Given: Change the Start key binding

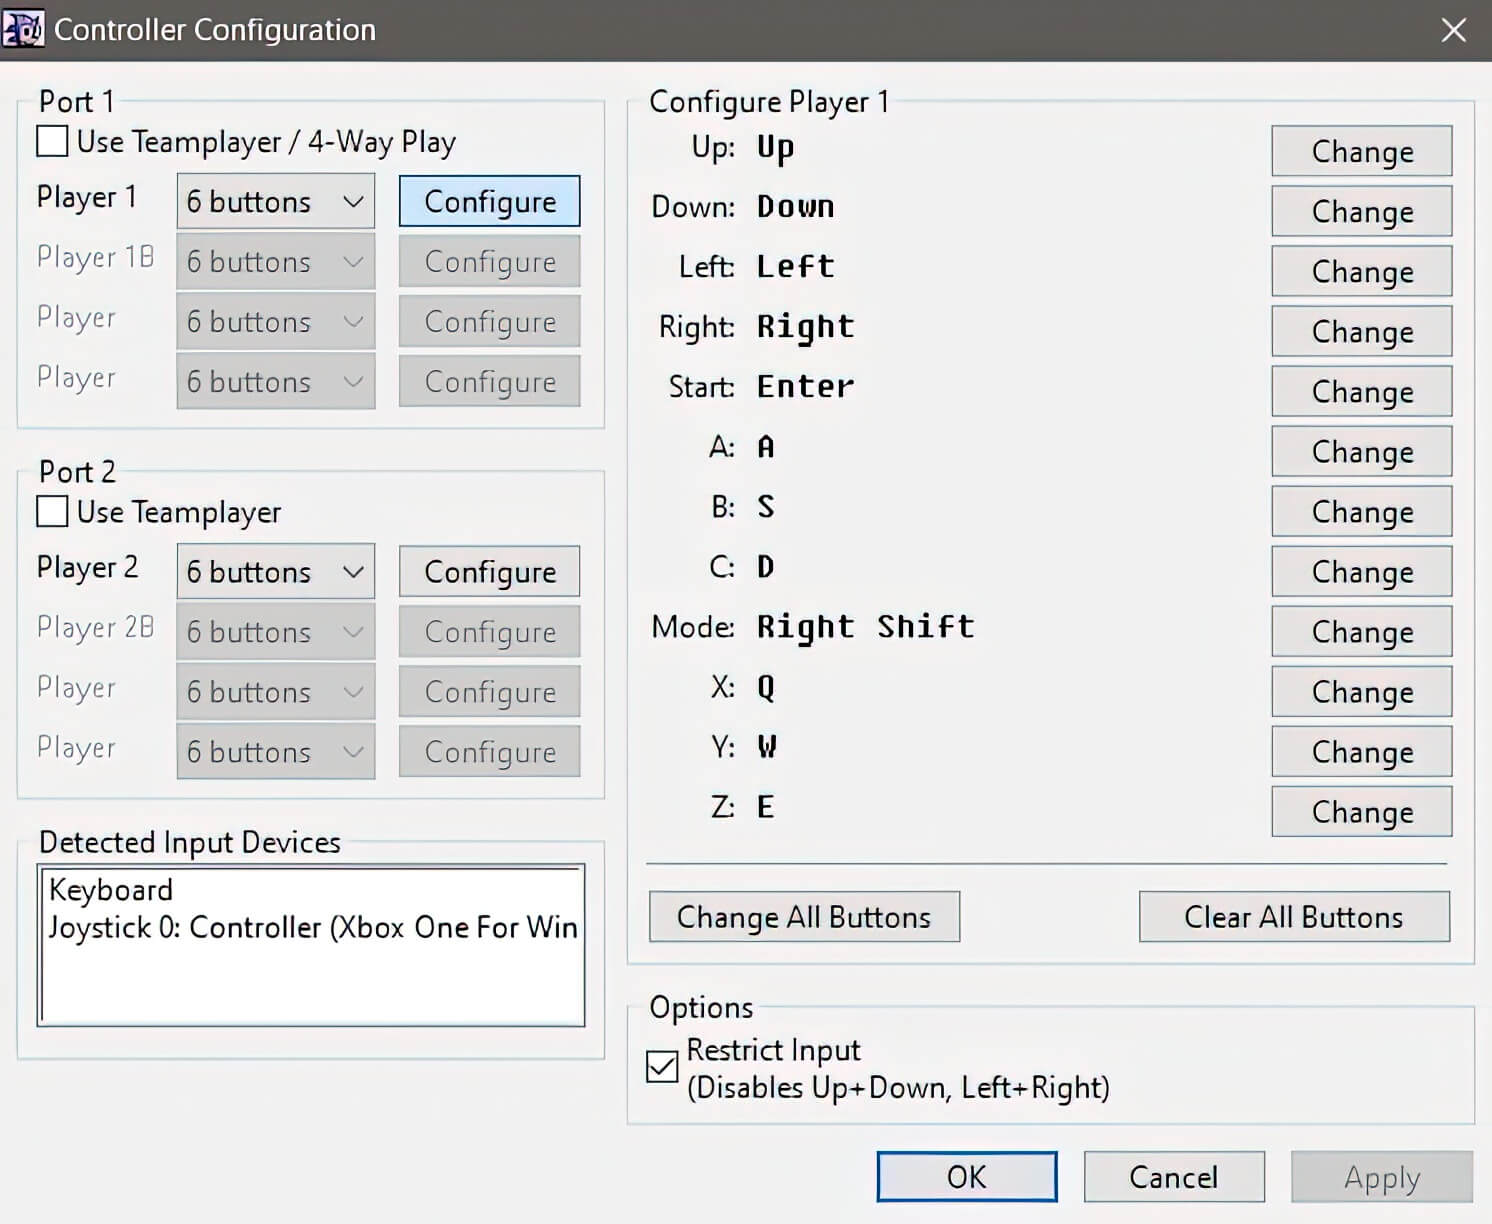Looking at the screenshot, I should point(1362,391).
